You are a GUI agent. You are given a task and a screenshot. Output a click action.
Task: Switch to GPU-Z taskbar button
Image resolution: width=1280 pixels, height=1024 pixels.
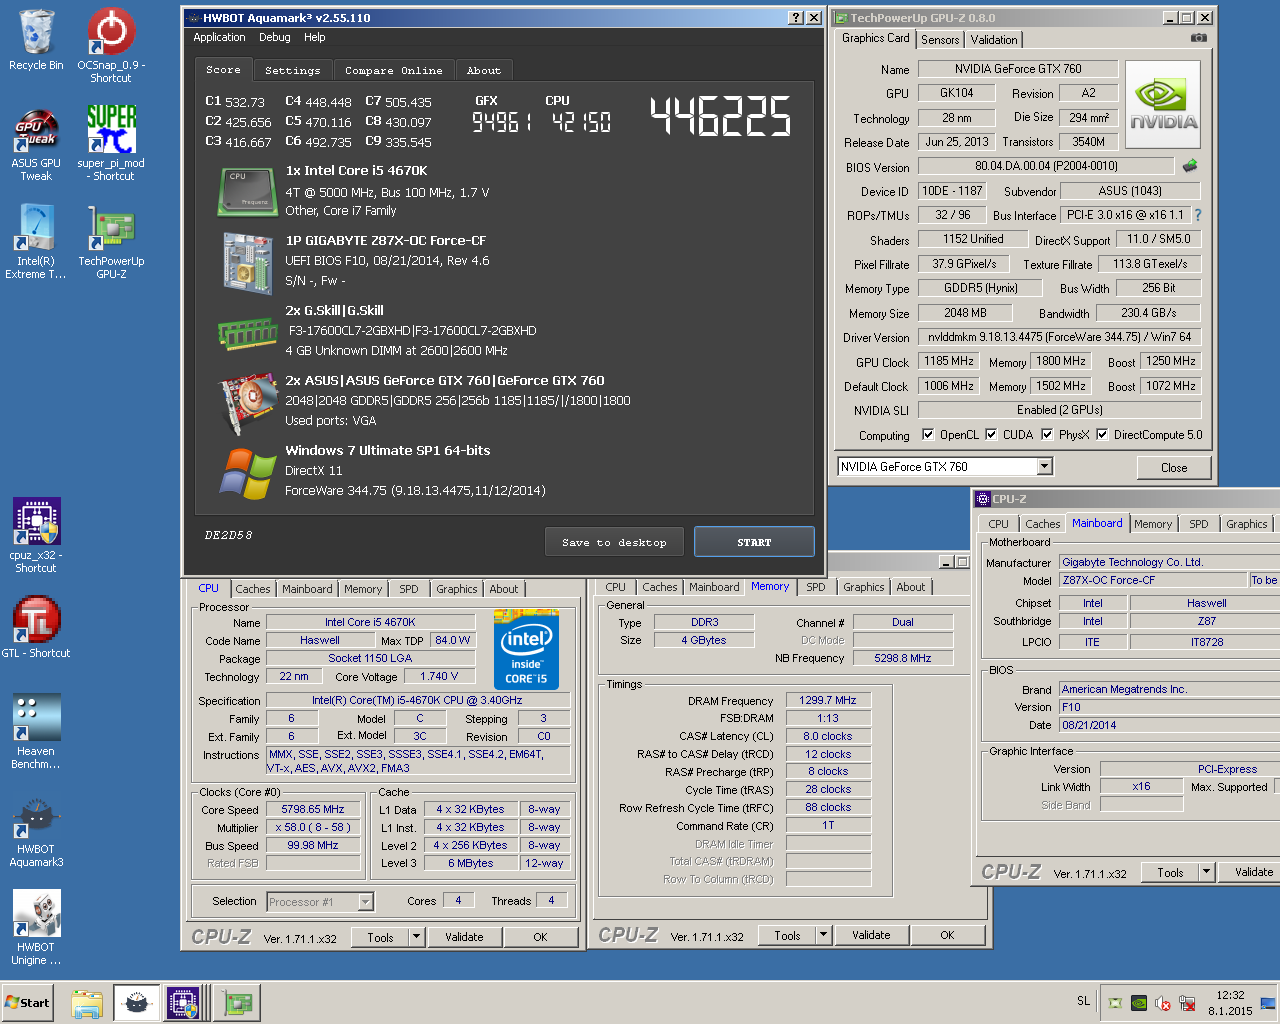point(237,1003)
